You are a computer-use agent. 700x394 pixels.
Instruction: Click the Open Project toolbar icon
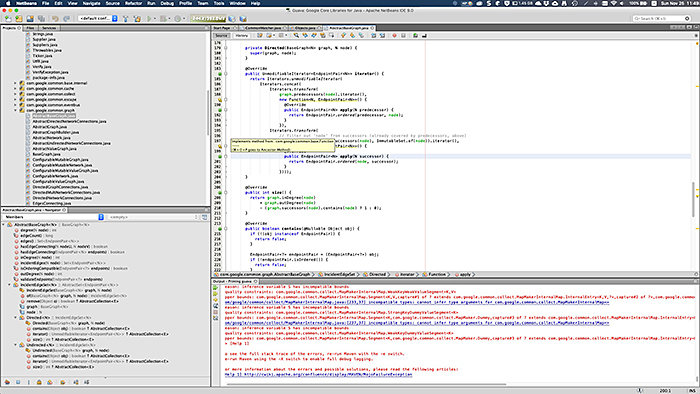30,19
